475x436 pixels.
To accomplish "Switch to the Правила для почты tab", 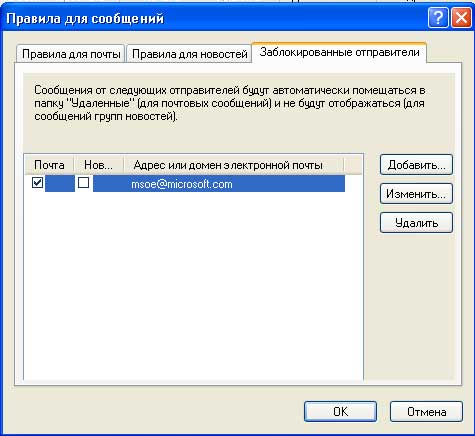I will [x=71, y=54].
